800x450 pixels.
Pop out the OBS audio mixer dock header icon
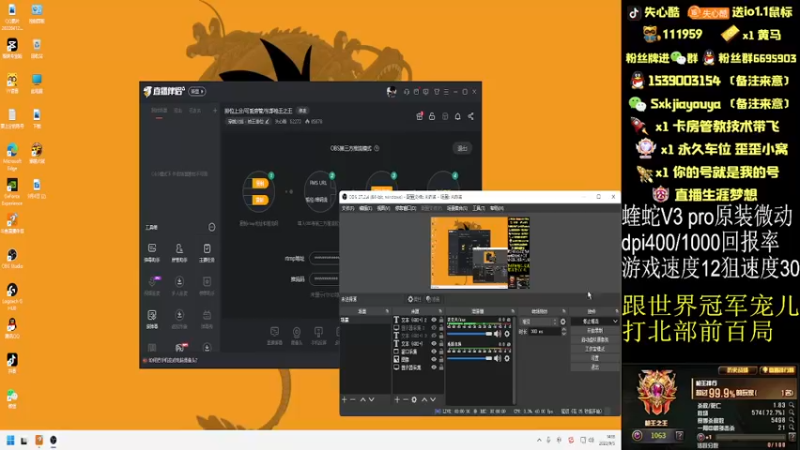point(512,311)
